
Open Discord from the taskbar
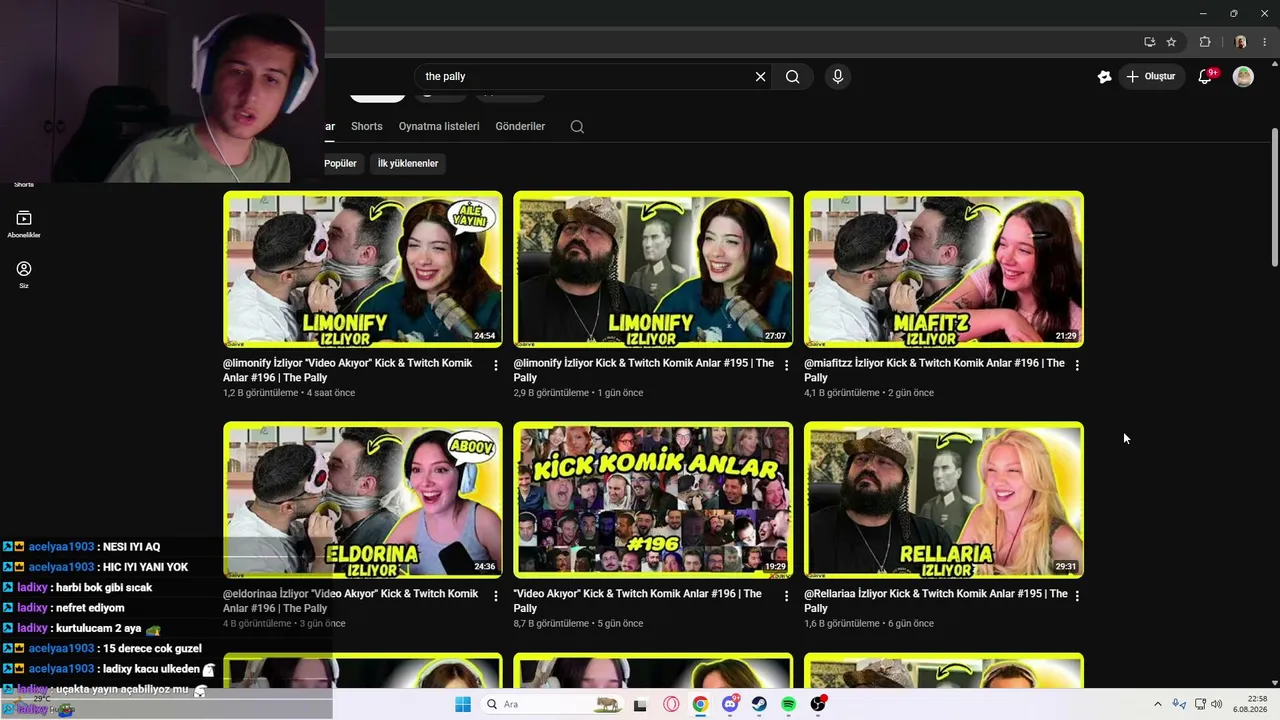point(730,704)
